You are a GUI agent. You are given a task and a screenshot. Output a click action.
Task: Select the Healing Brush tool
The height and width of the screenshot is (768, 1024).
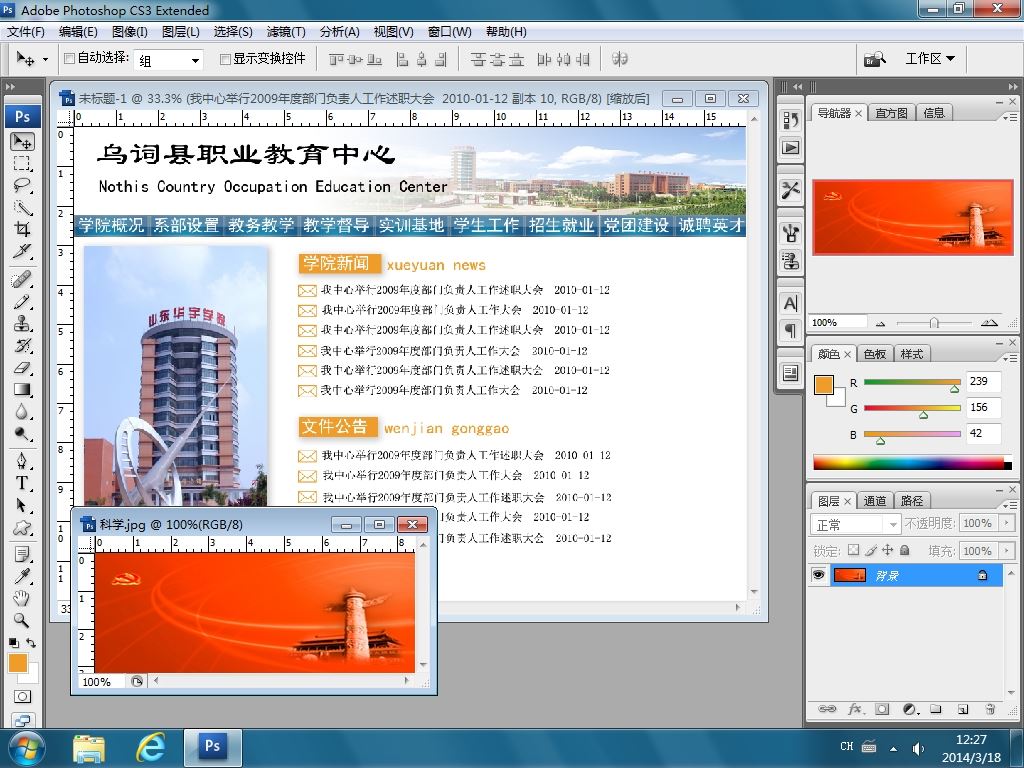[22, 280]
